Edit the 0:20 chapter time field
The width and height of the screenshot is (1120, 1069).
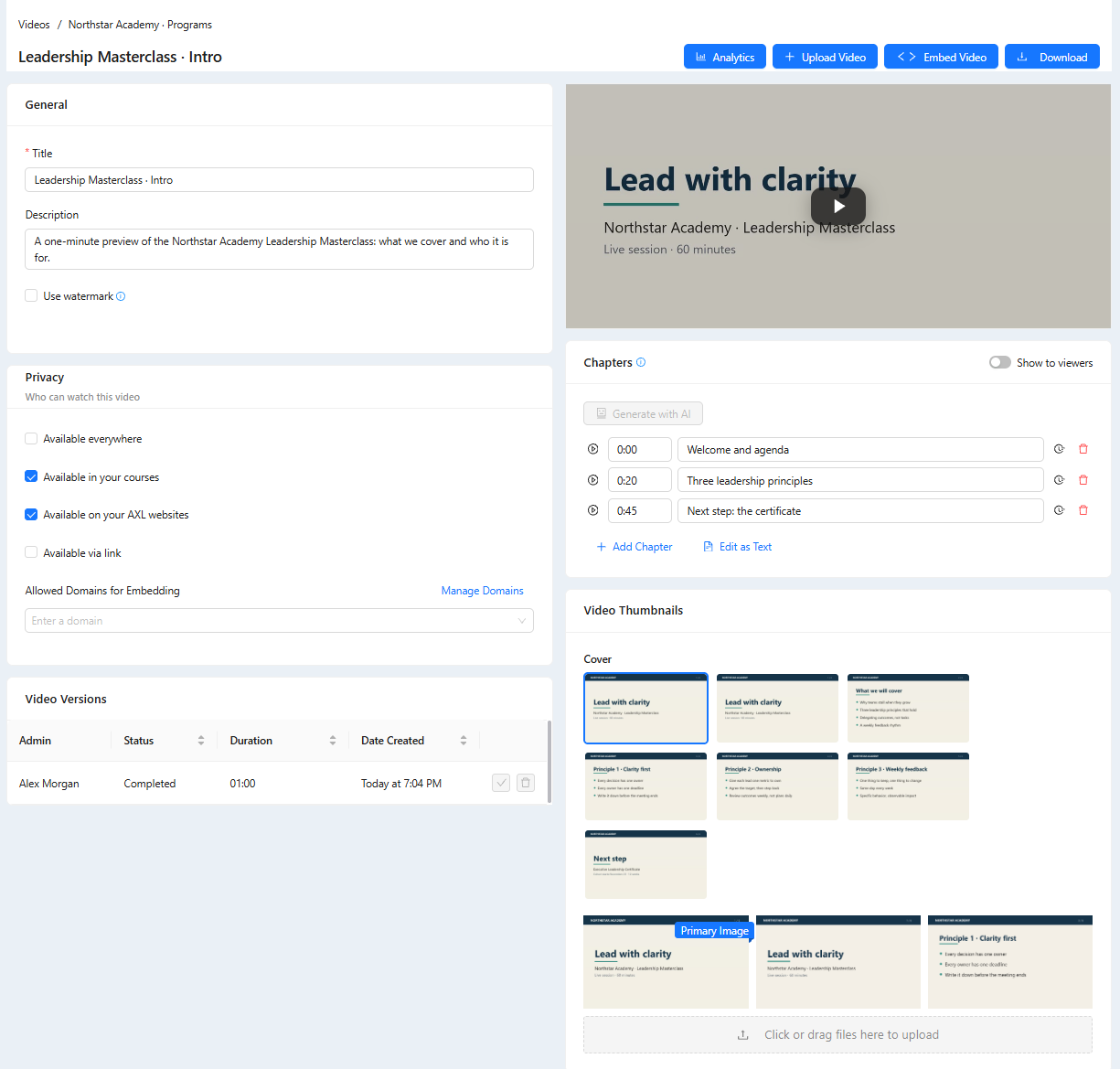[x=640, y=480]
